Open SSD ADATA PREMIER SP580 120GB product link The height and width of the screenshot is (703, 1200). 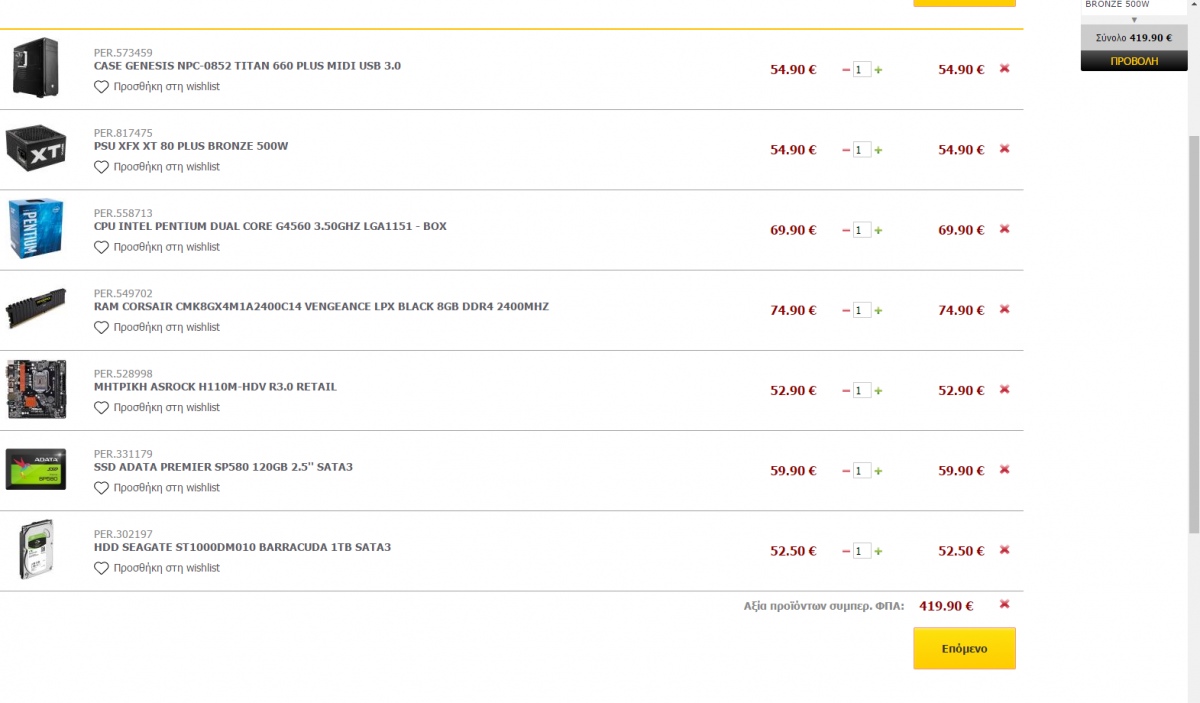coord(223,467)
